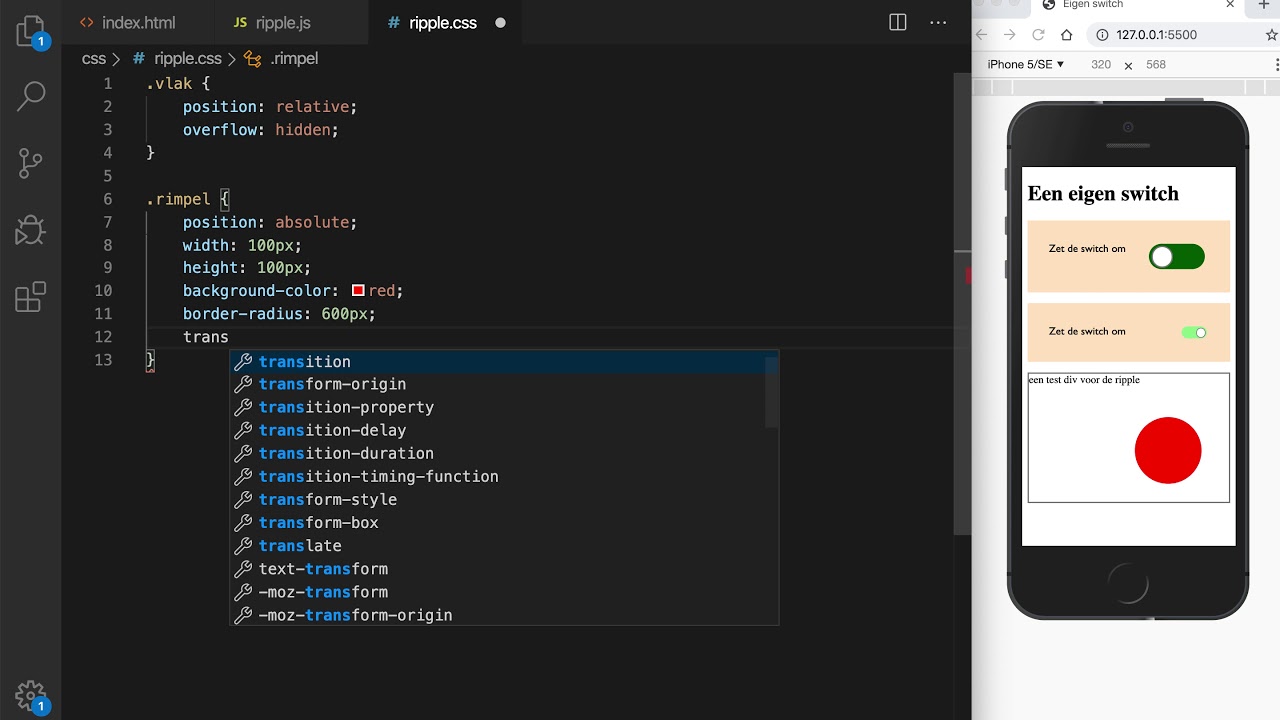Open a new browser tab
Image resolution: width=1280 pixels, height=720 pixels.
tap(1262, 5)
